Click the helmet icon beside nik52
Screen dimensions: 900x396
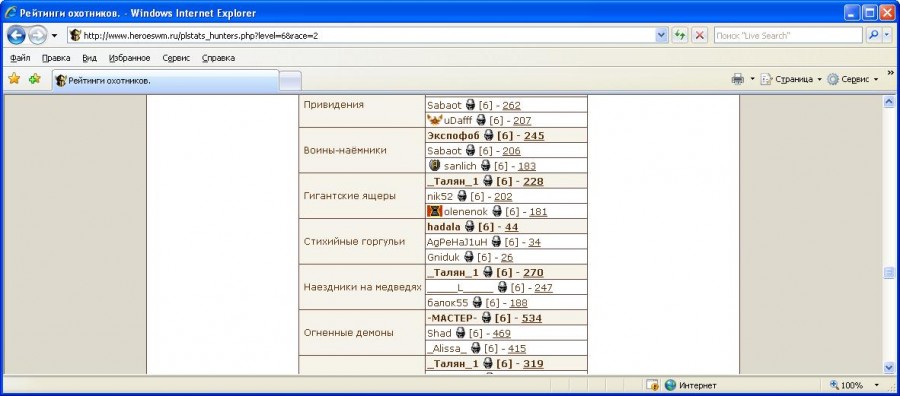tap(462, 196)
